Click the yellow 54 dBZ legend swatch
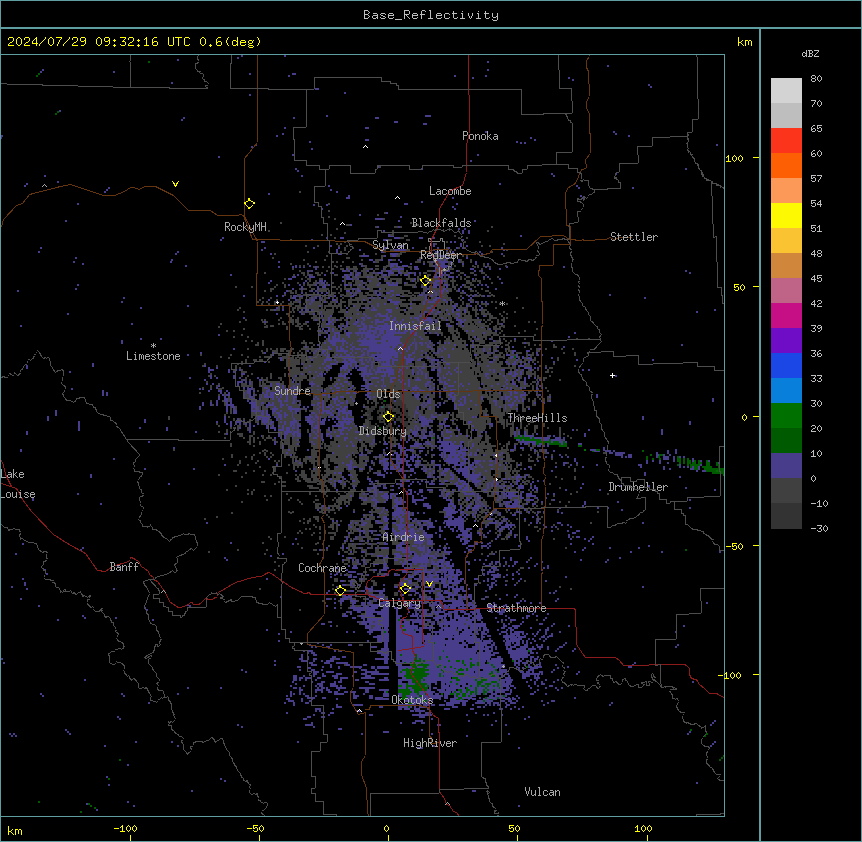 click(x=786, y=215)
